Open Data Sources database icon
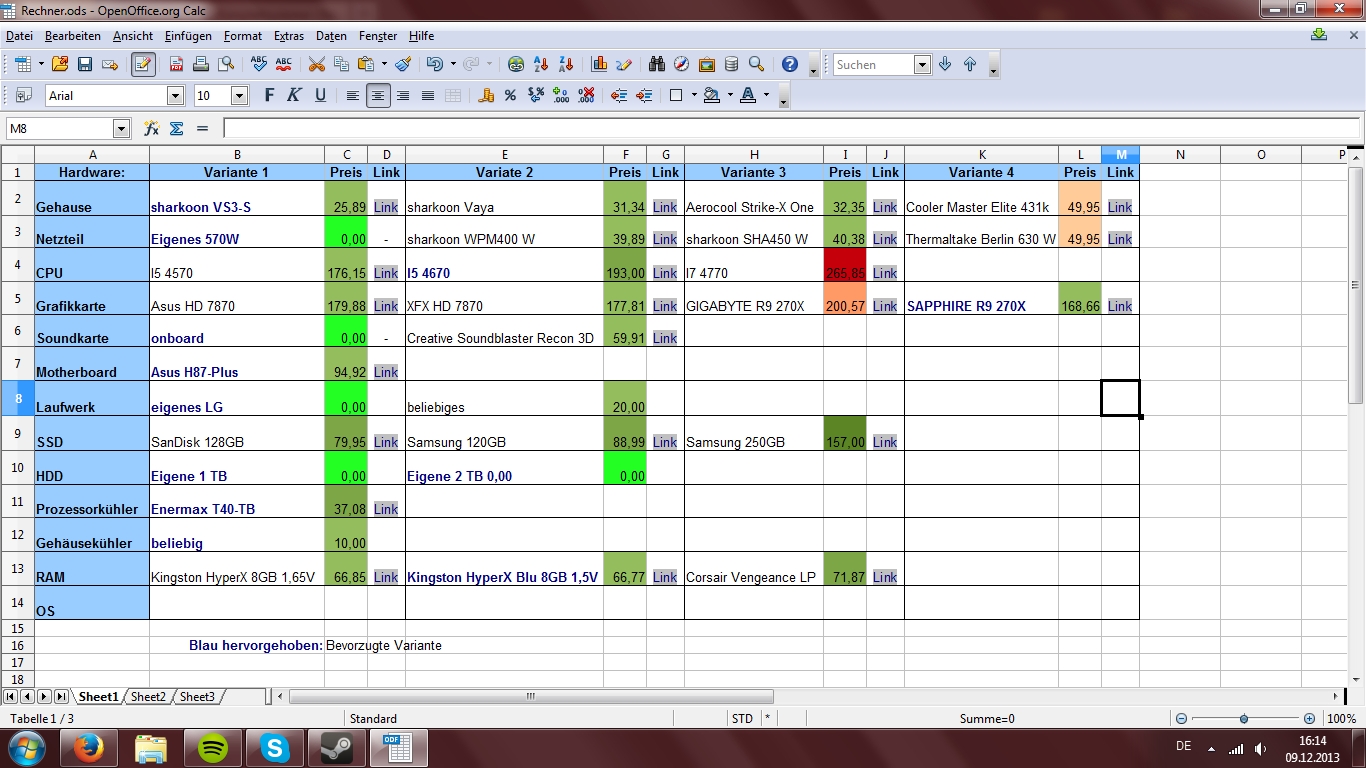The width and height of the screenshot is (1366, 768). coord(732,64)
